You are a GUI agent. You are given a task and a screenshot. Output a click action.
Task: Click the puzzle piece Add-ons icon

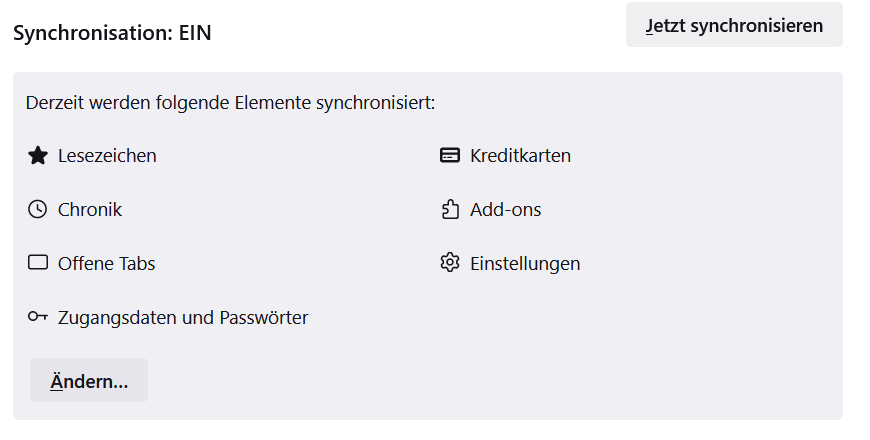450,210
